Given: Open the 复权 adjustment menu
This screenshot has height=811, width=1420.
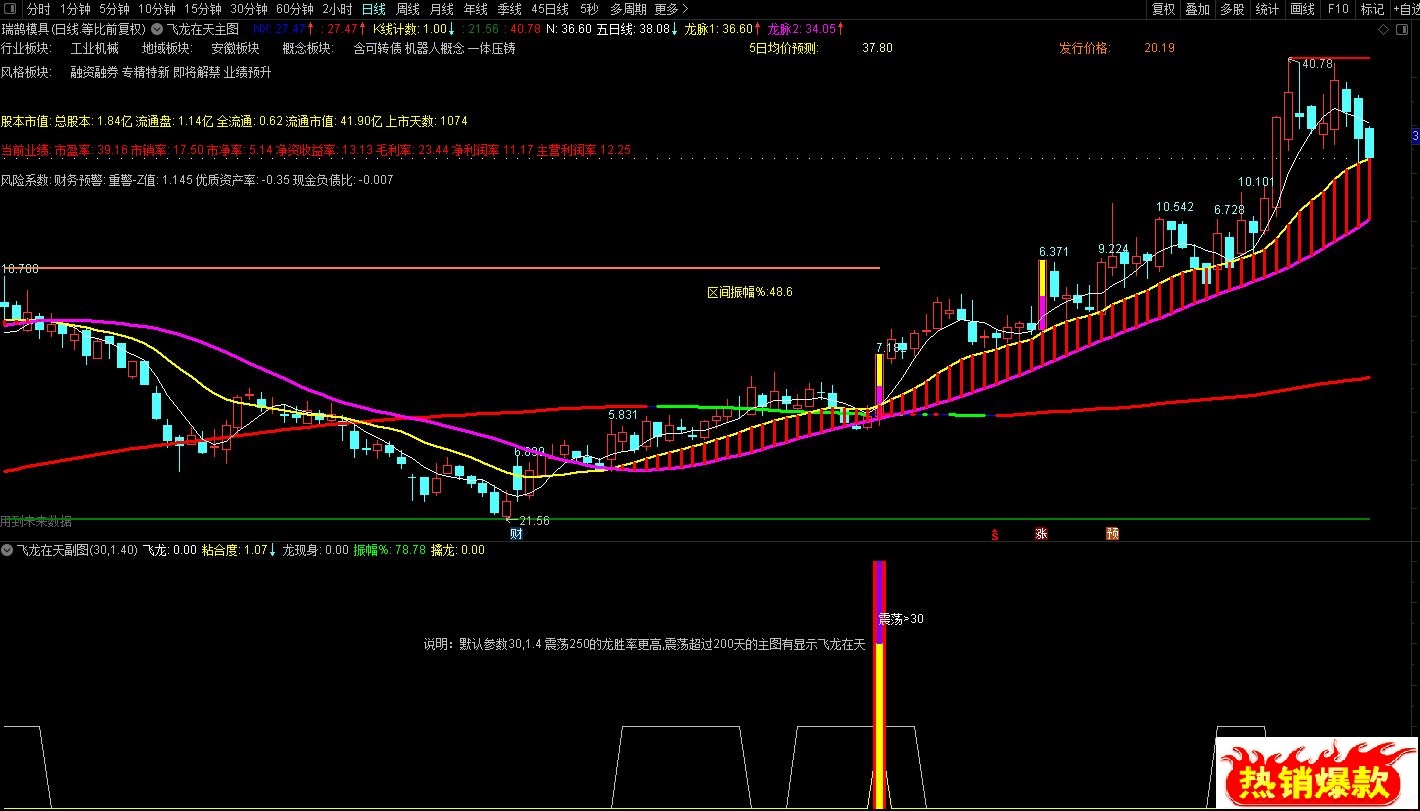Looking at the screenshot, I should (x=1163, y=9).
